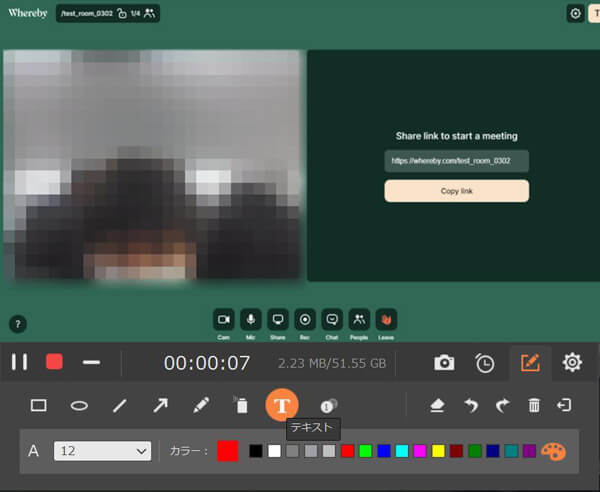Click the Copy link button
The width and height of the screenshot is (600, 492).
(x=456, y=191)
